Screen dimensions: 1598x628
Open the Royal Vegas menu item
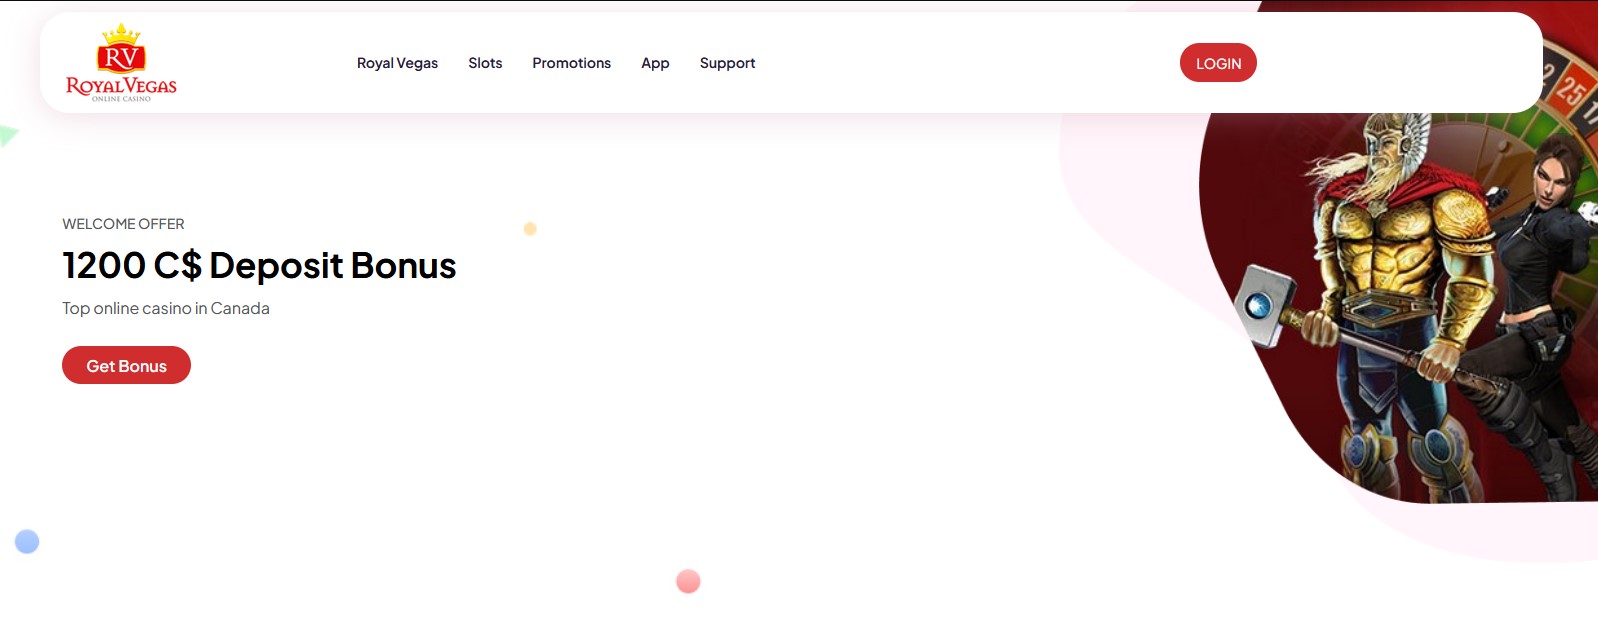[x=397, y=63]
